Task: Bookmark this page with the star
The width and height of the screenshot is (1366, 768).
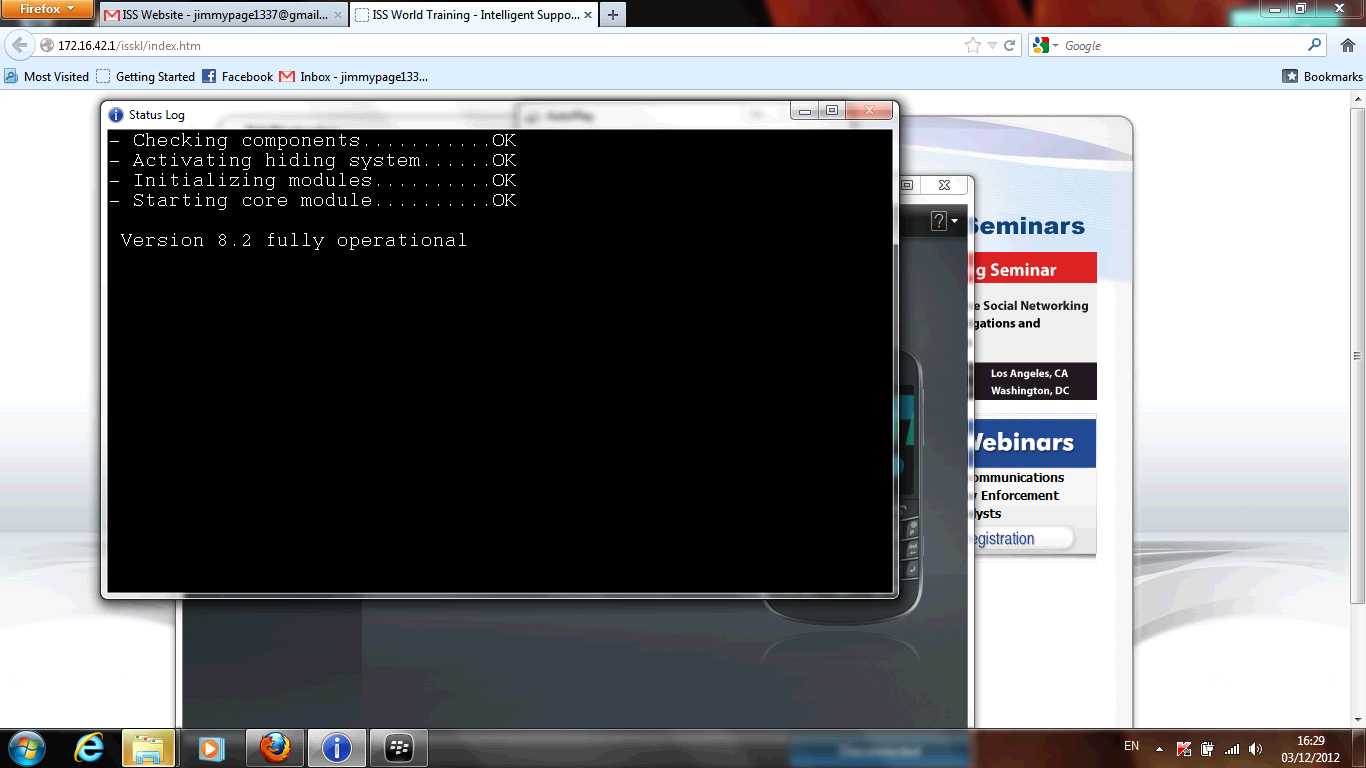Action: (x=972, y=46)
